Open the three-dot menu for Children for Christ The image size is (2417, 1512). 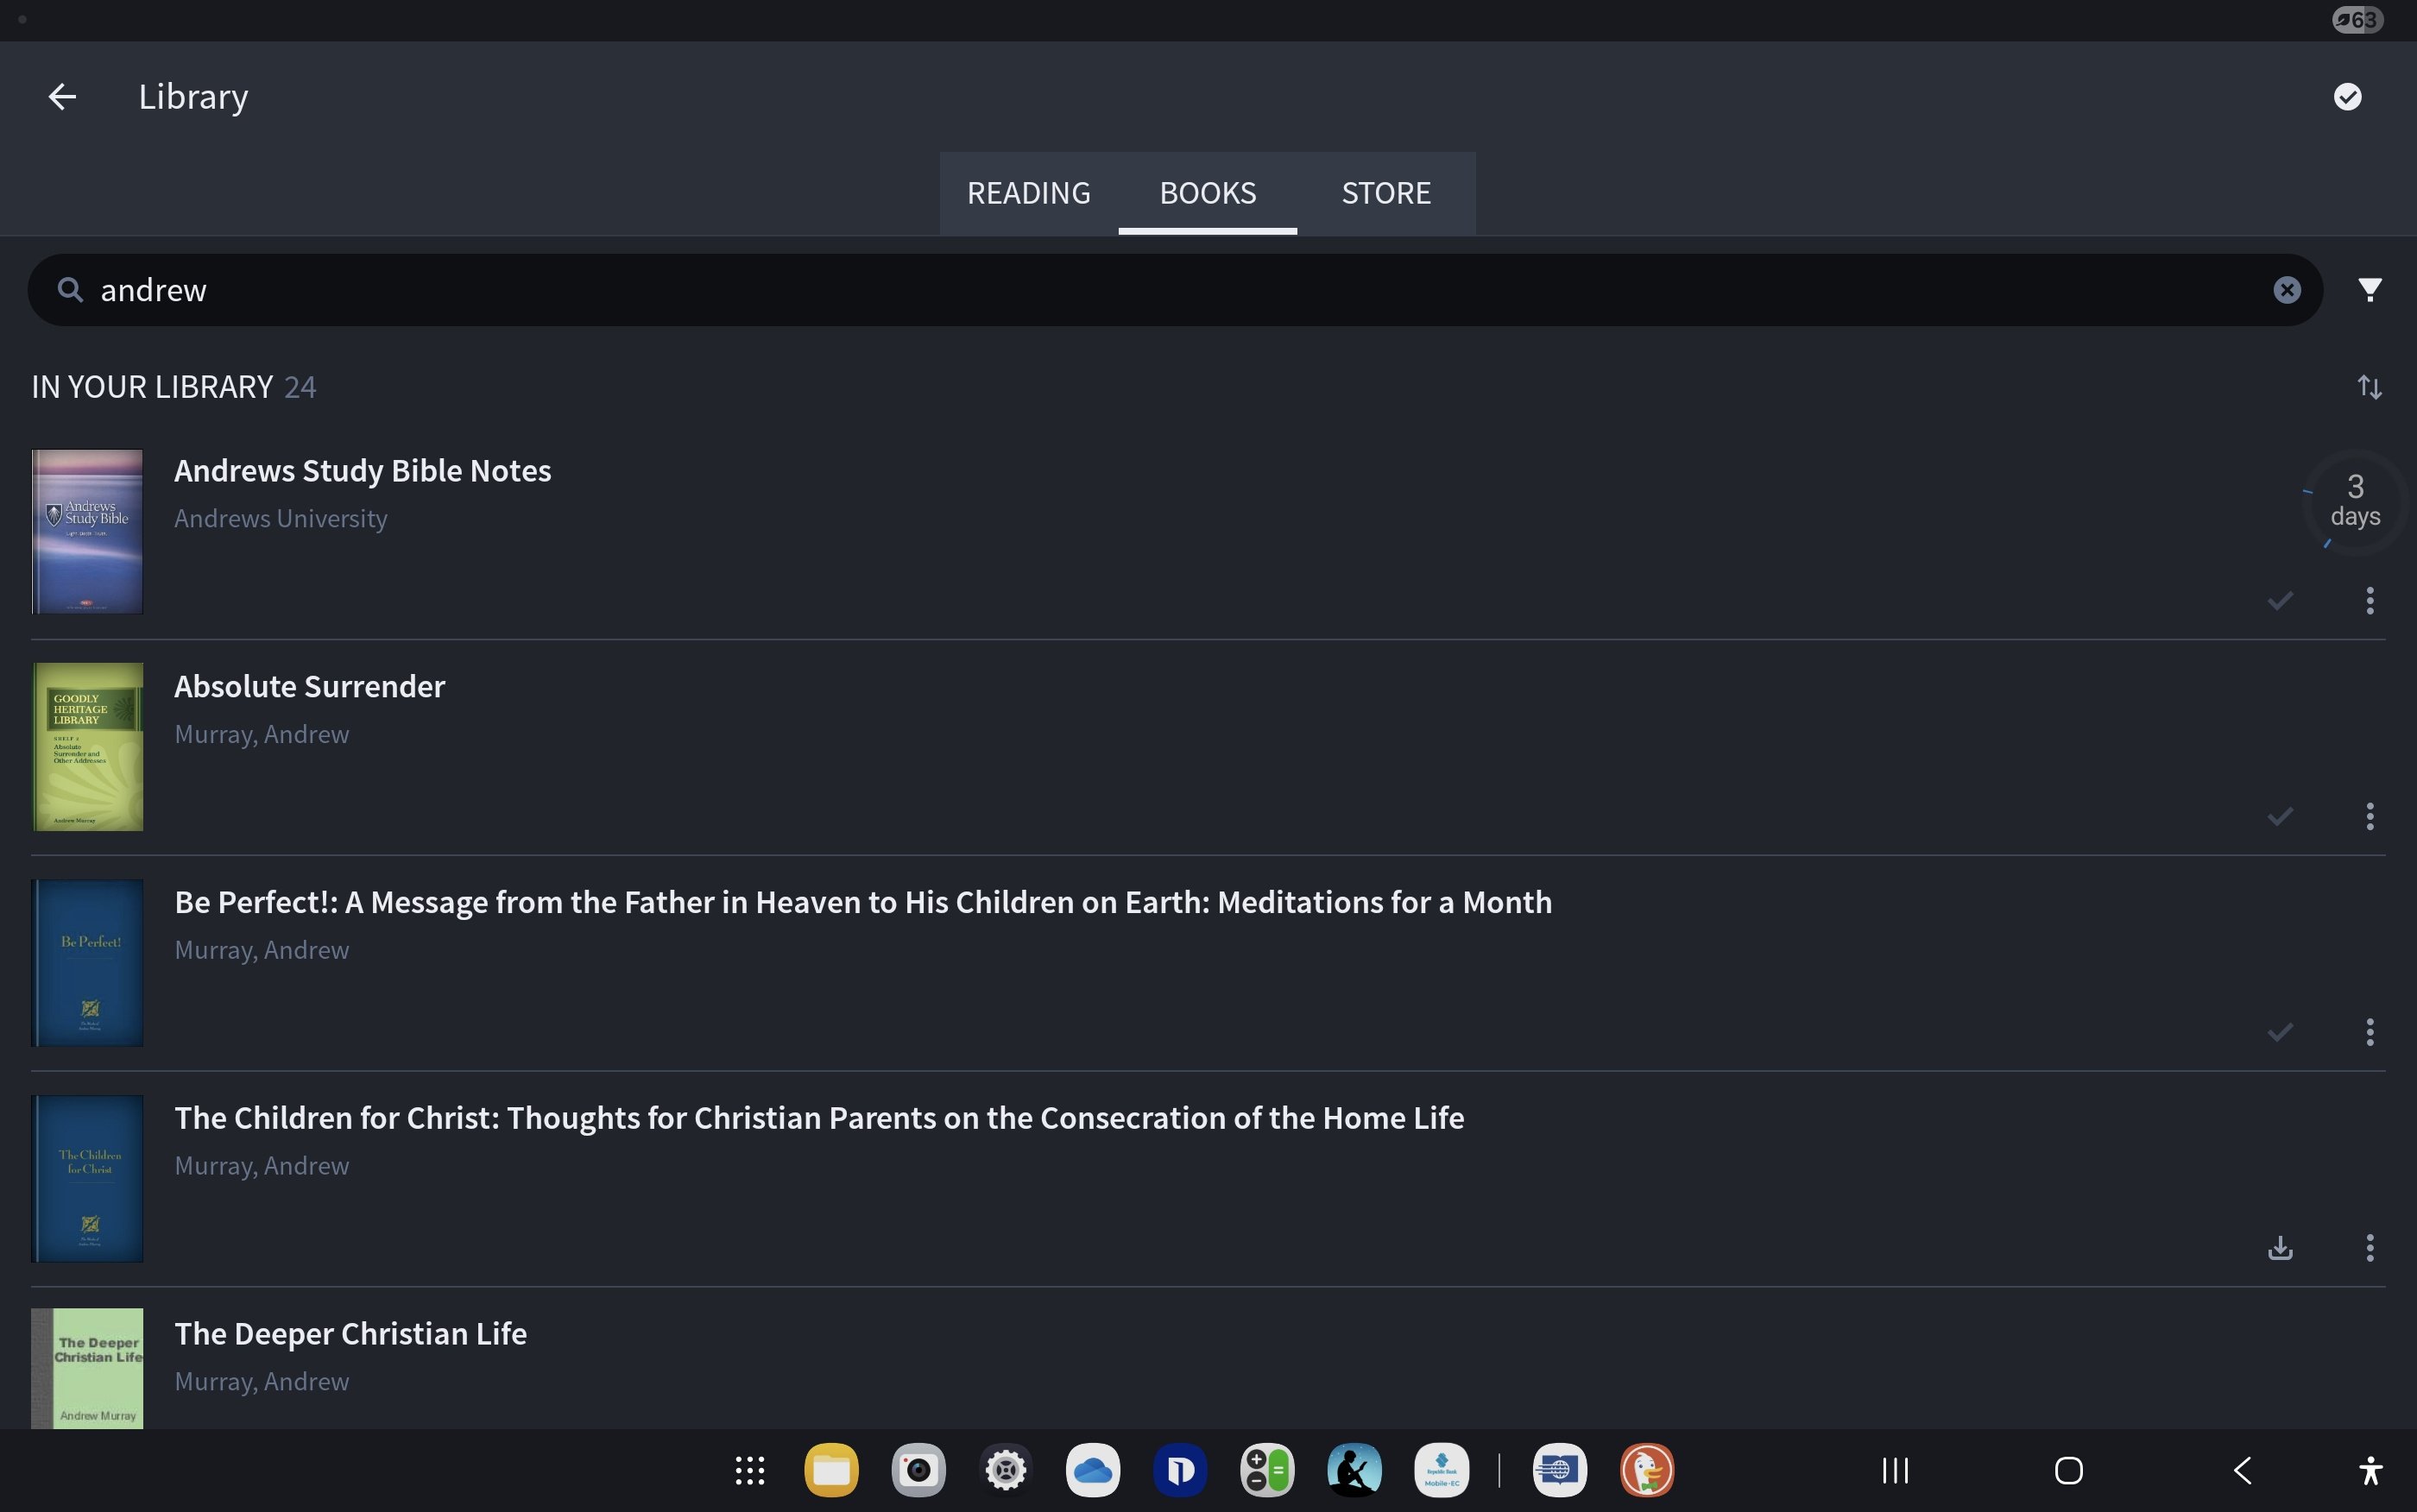(x=2369, y=1247)
